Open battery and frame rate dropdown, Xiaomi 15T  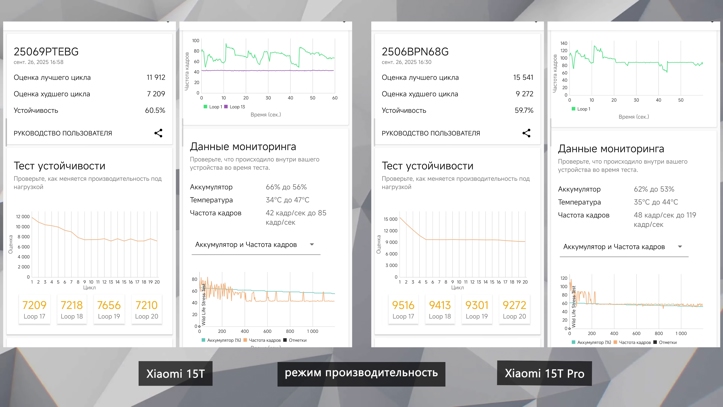coord(255,245)
